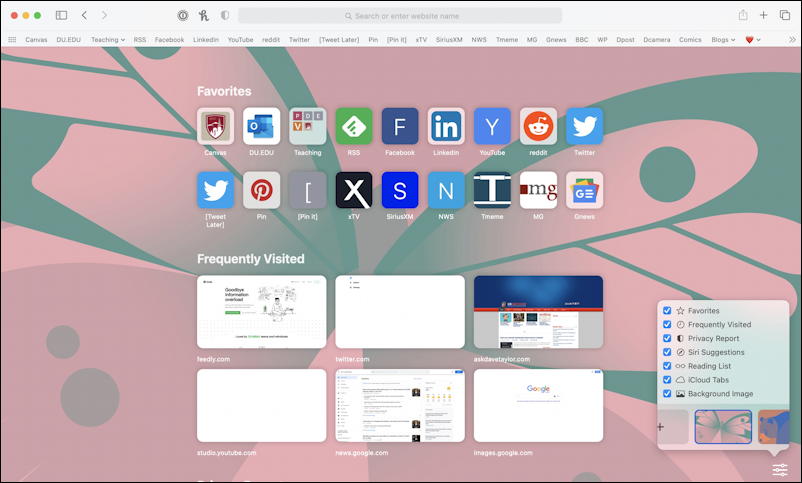Open the WP bookmark
The height and width of the screenshot is (483, 802).
tap(603, 39)
